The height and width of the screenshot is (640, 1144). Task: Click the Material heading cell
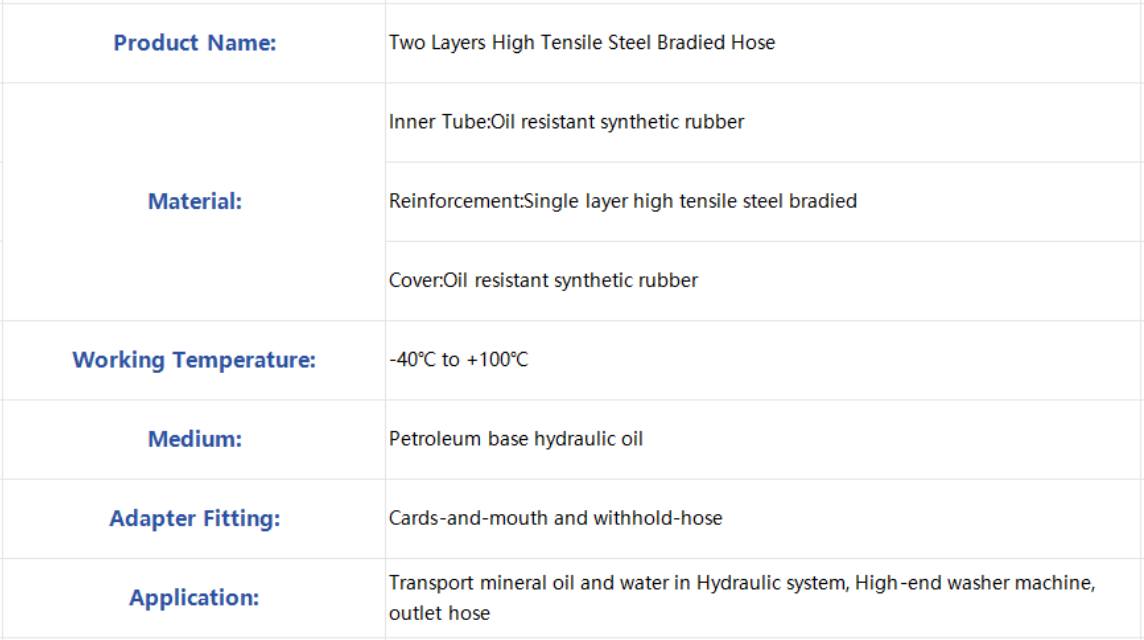pos(194,201)
